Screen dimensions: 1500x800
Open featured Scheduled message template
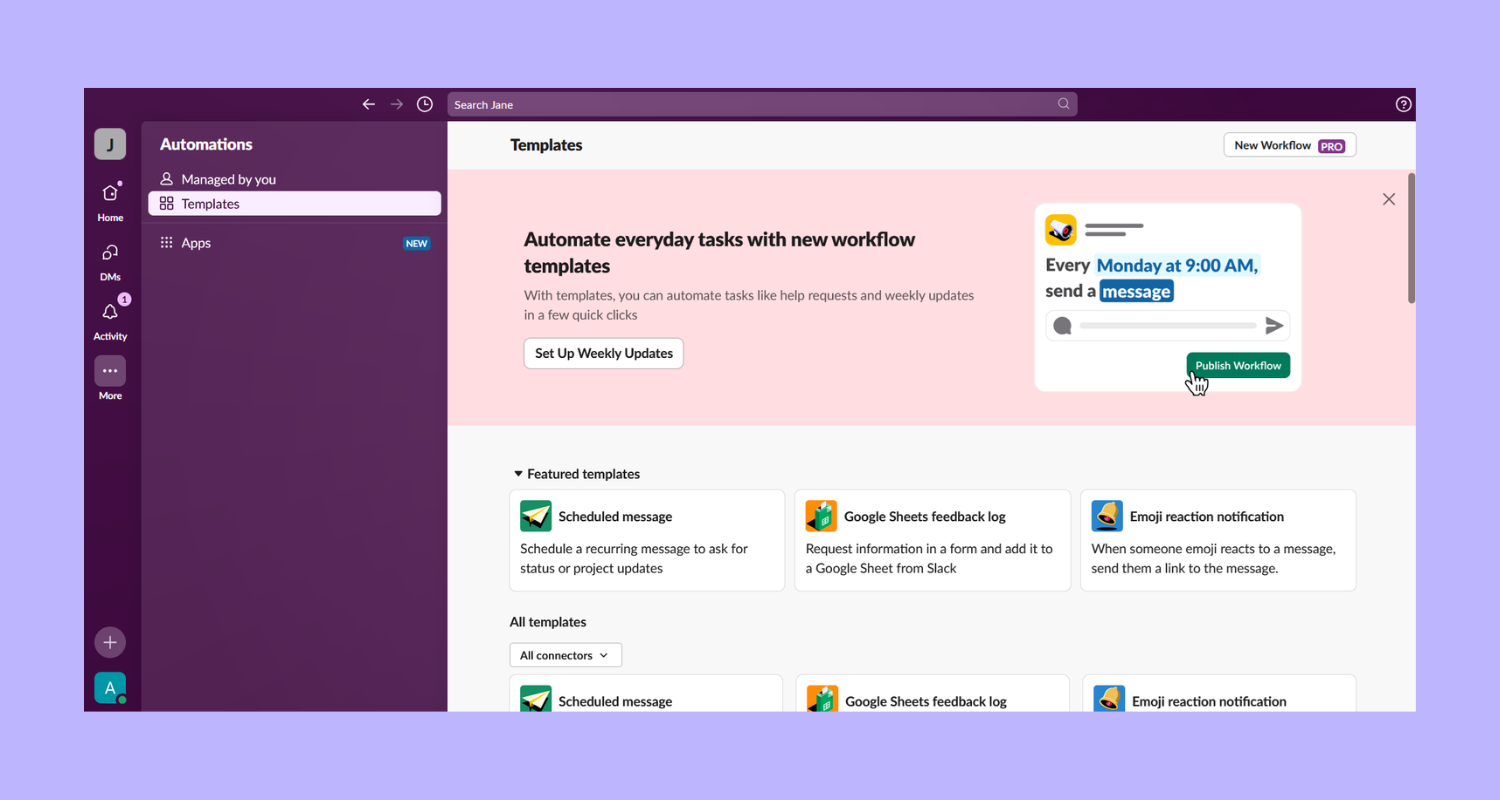647,540
